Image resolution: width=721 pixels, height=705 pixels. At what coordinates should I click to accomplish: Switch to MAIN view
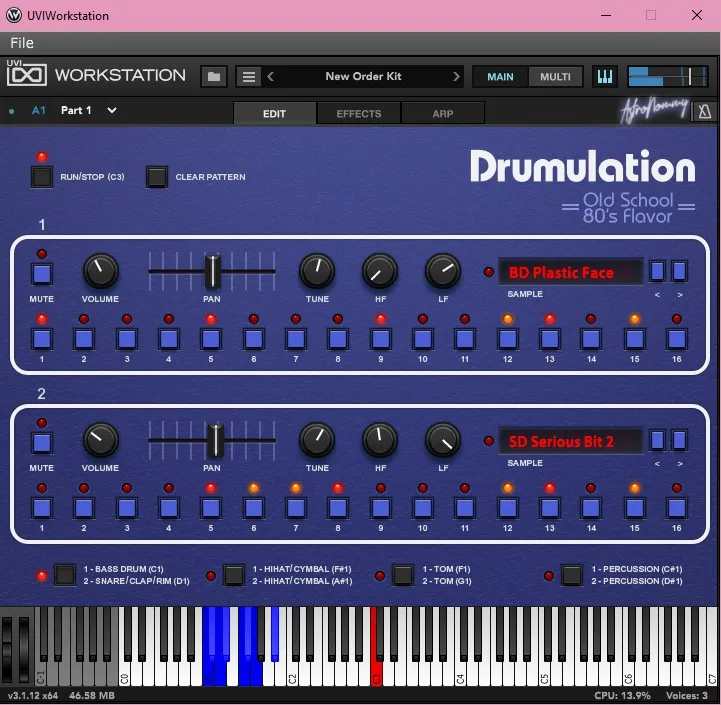500,77
